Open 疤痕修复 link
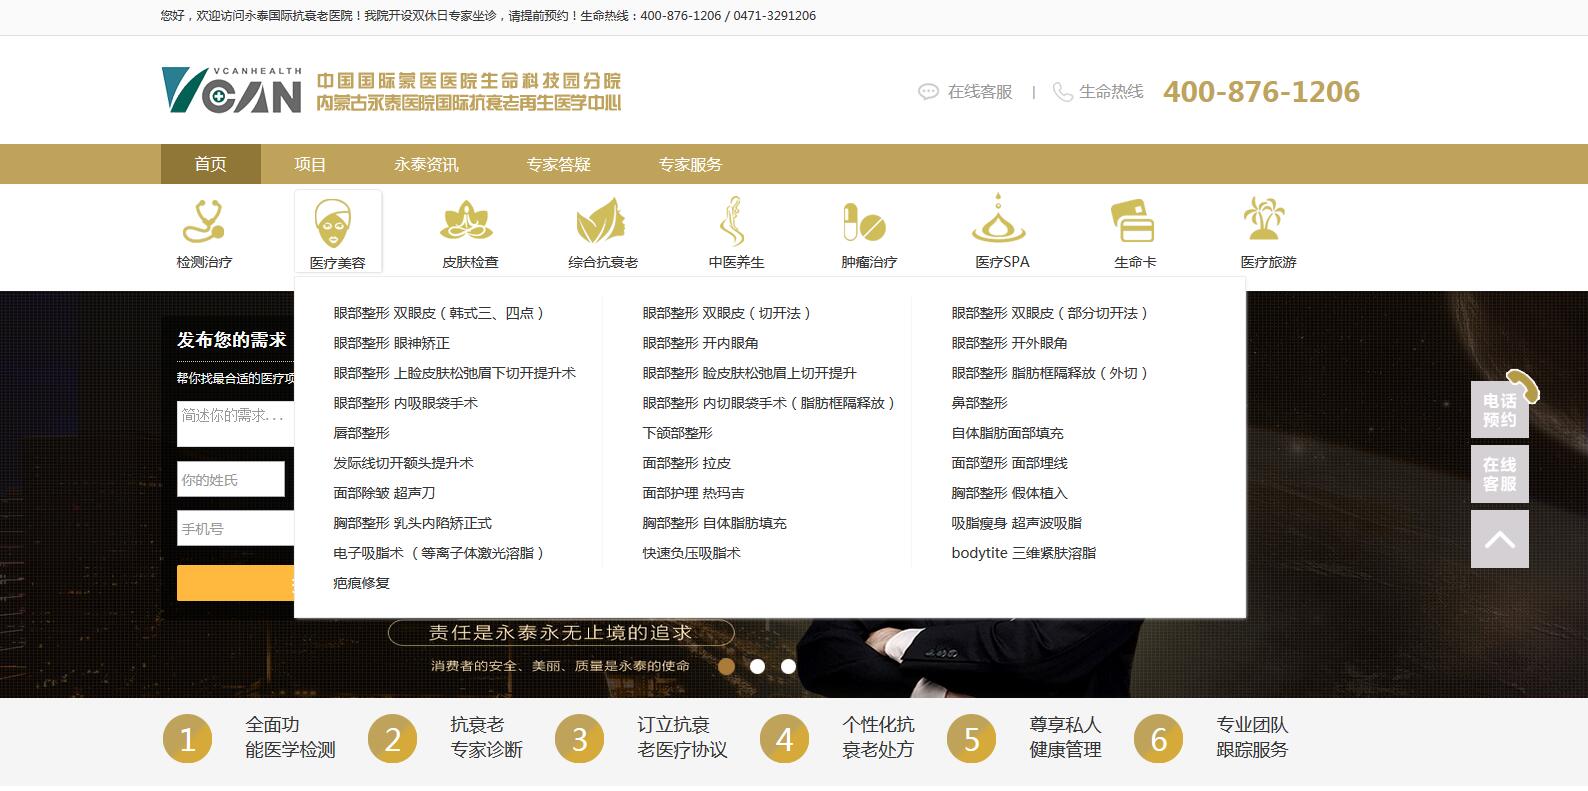 click(x=361, y=583)
